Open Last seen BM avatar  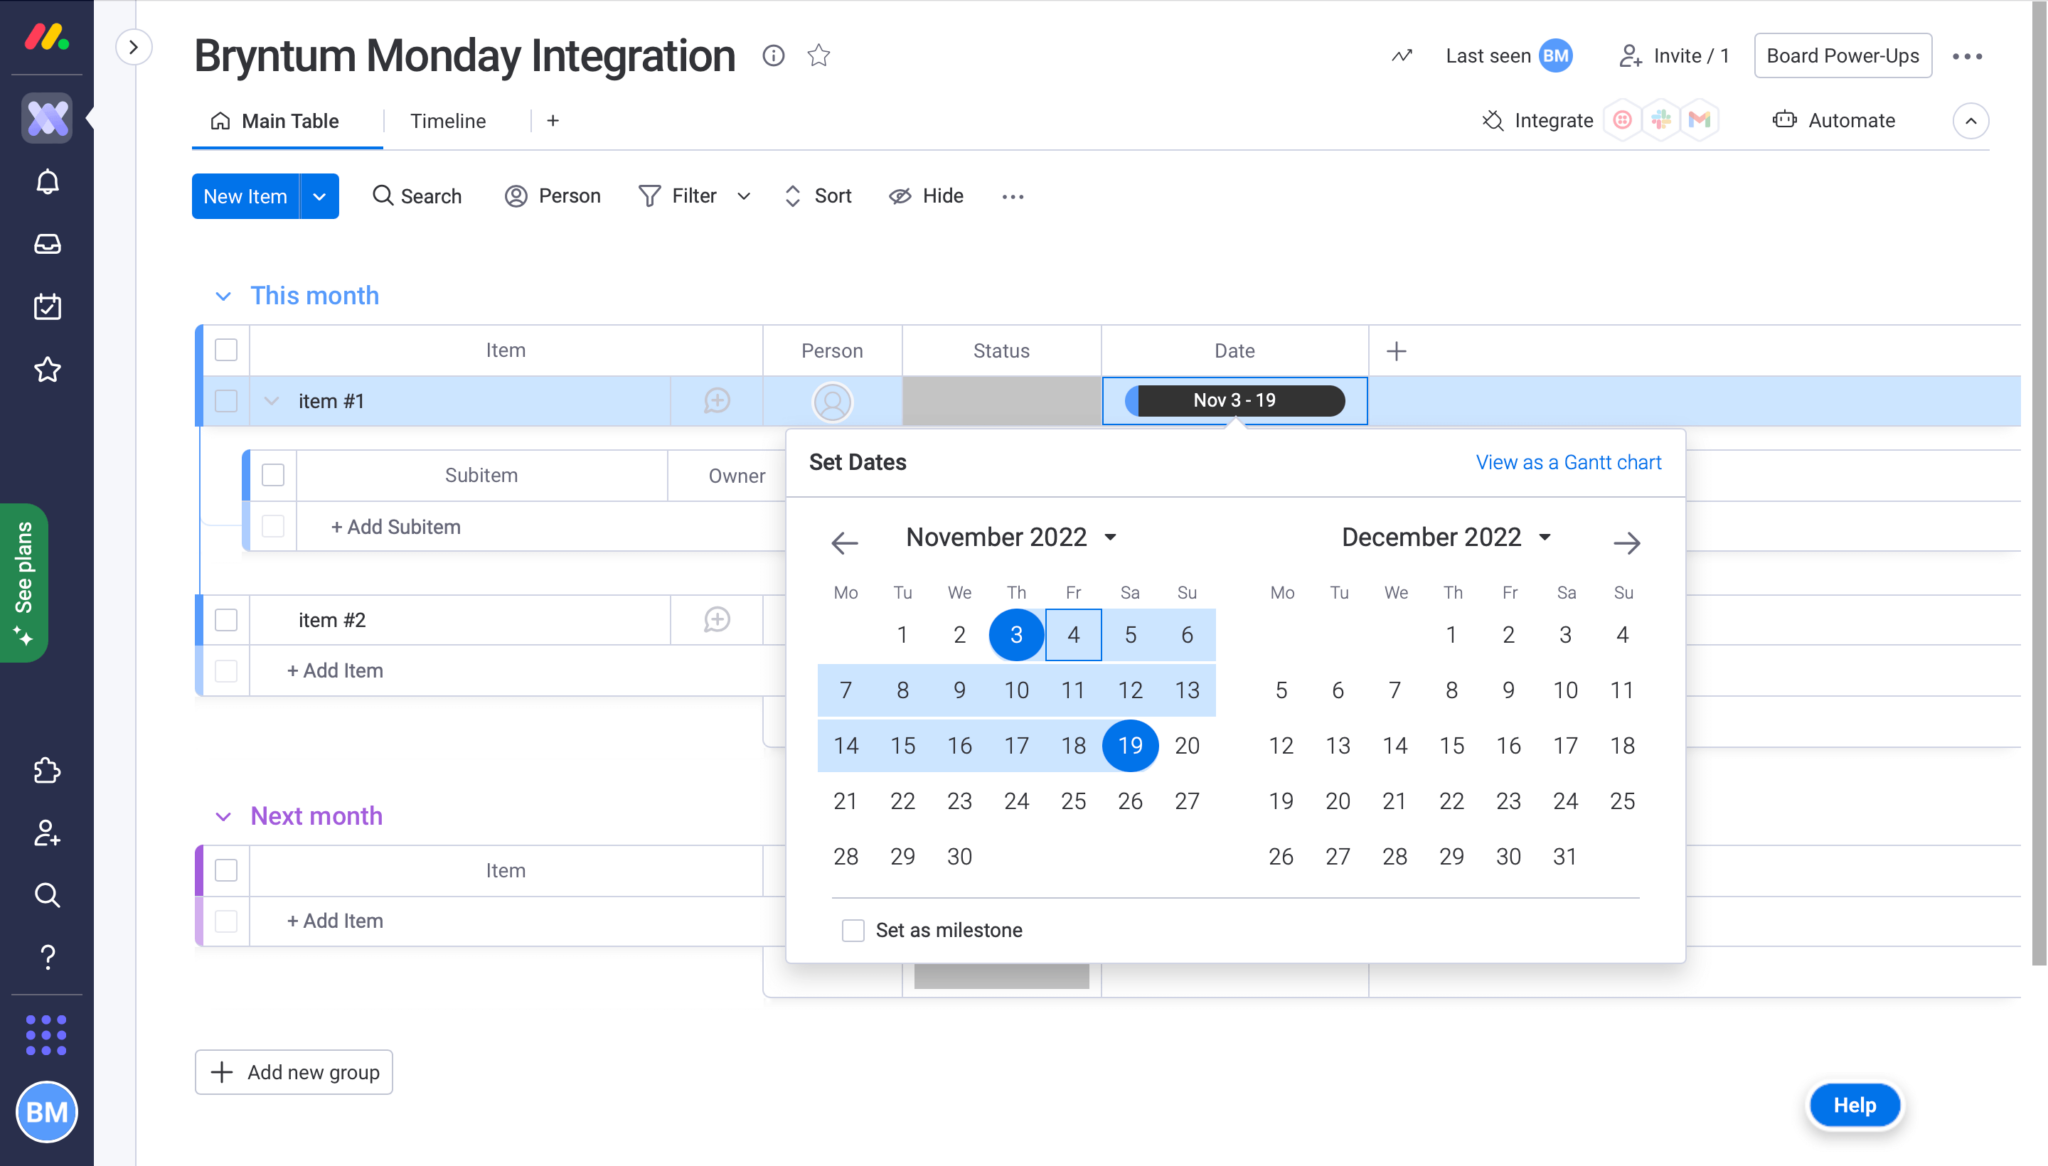(1555, 56)
